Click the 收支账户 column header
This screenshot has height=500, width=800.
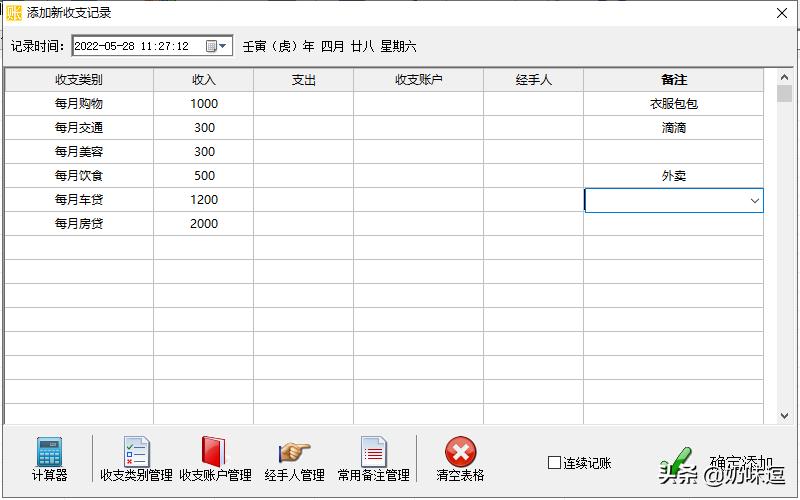coord(418,80)
